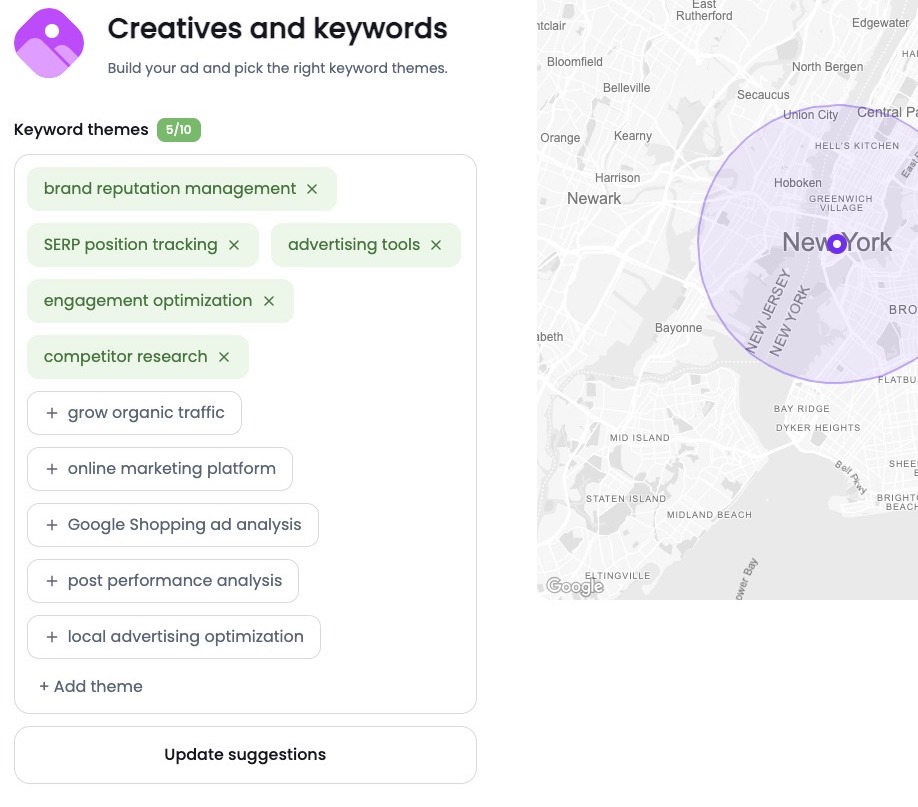Click Bayonne label on the map

tap(678, 328)
